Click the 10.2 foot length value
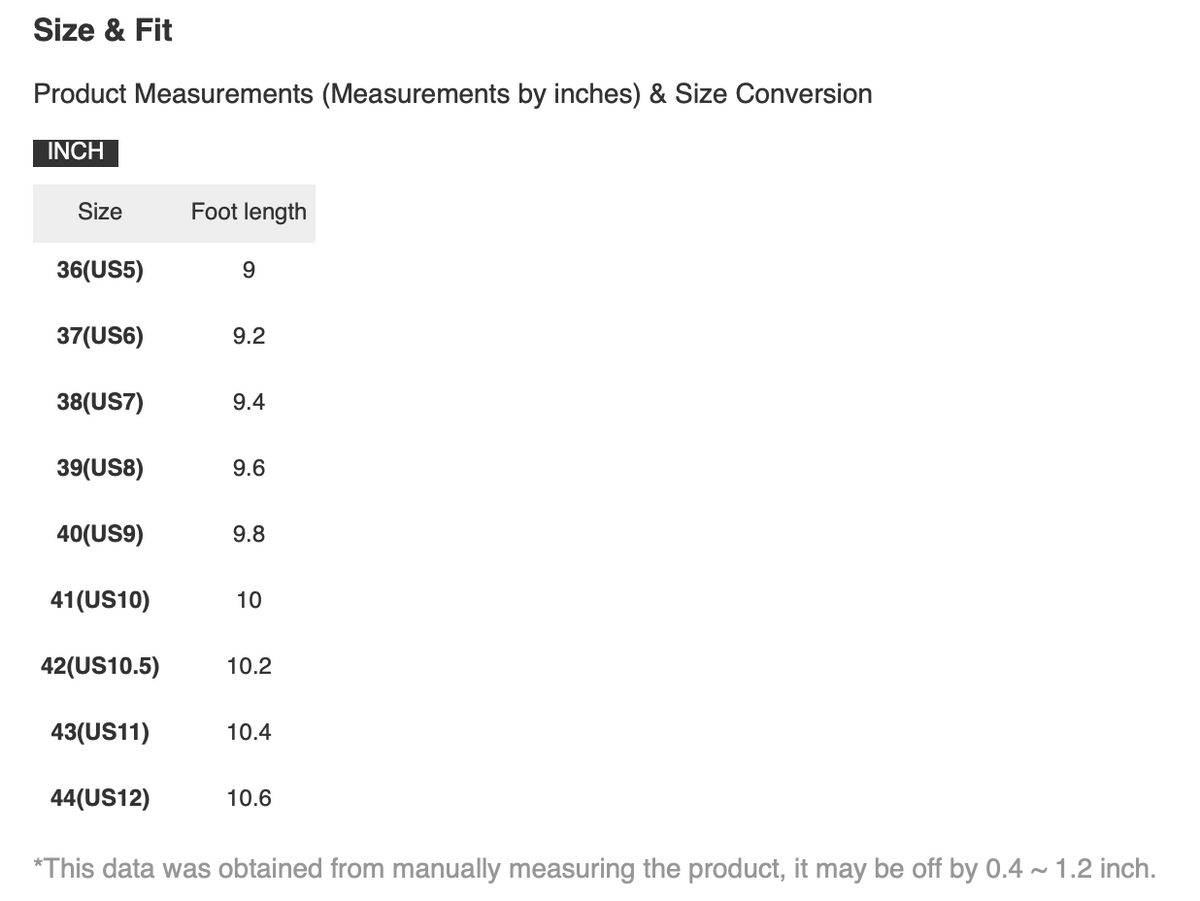Image resolution: width=1200 pixels, height=901 pixels. click(249, 667)
